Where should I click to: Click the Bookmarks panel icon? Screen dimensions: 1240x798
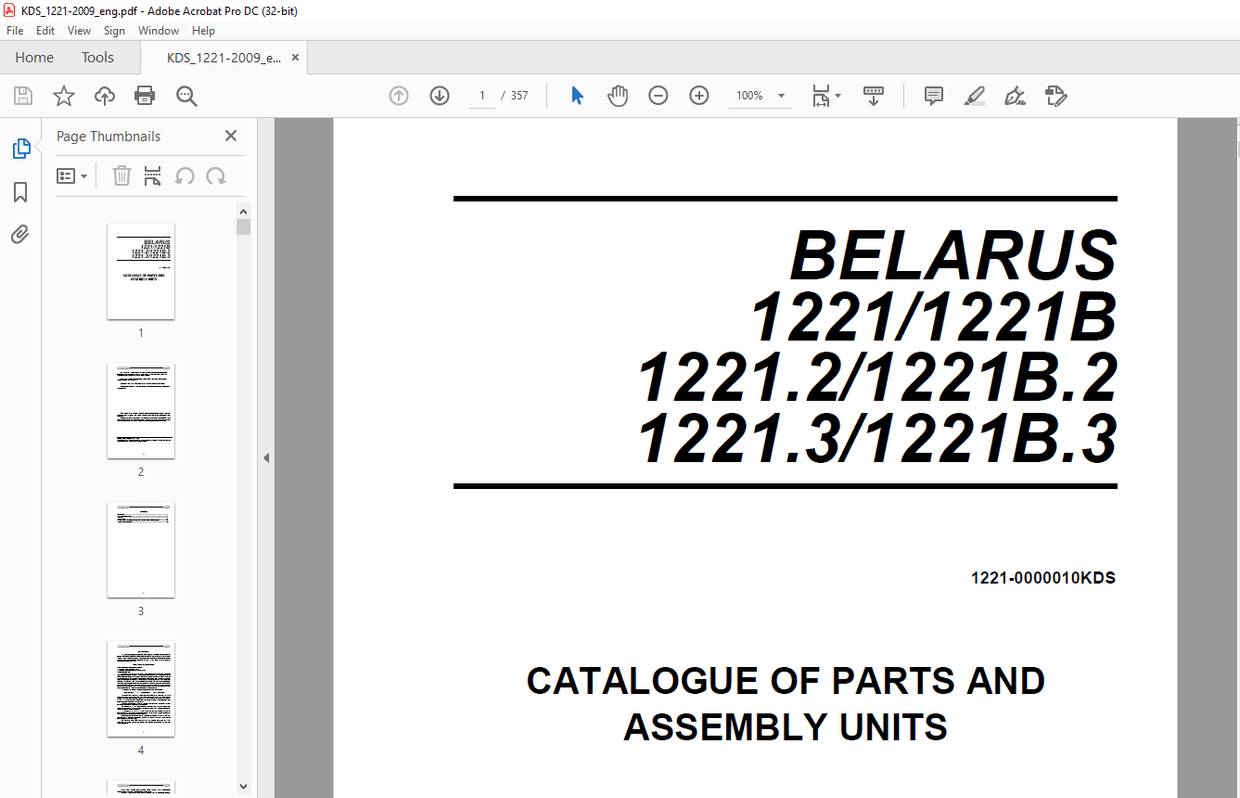pos(20,192)
